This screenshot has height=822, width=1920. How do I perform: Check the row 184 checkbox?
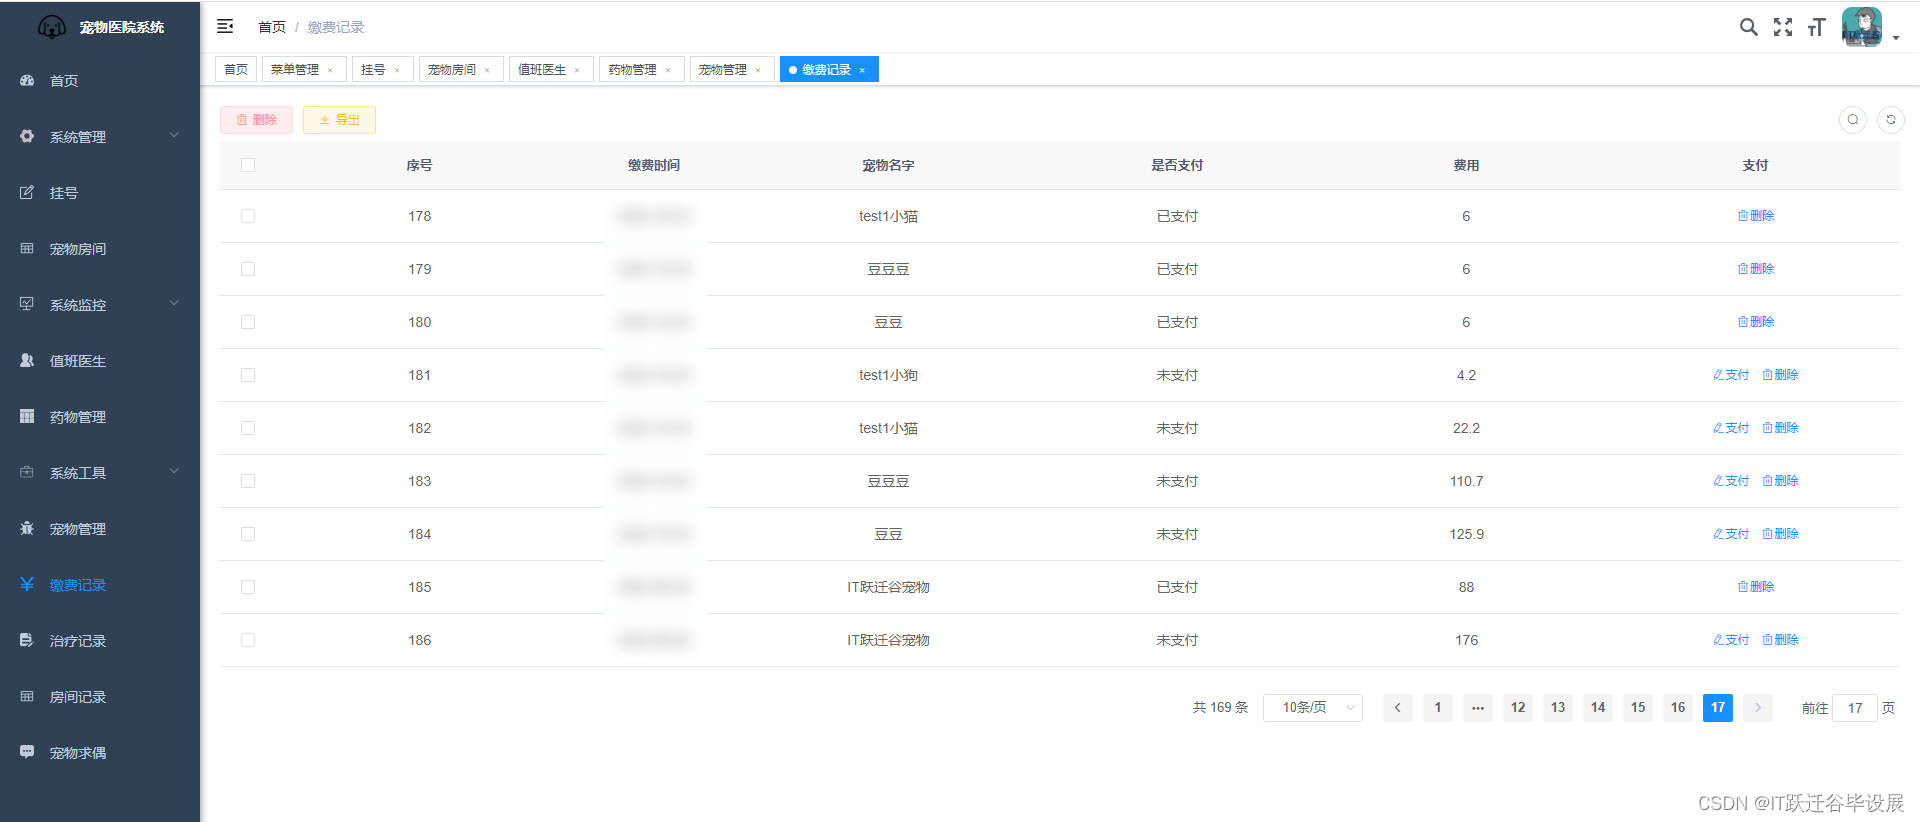[x=248, y=534]
